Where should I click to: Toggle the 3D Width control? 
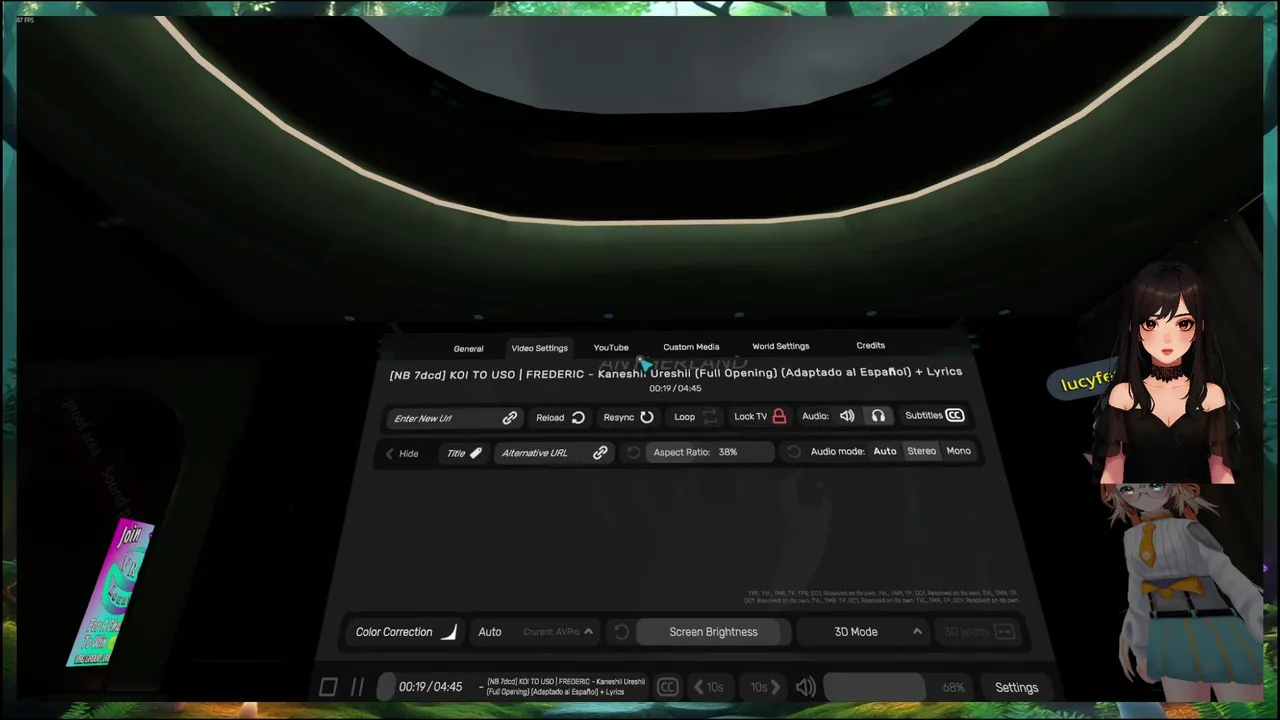click(980, 632)
